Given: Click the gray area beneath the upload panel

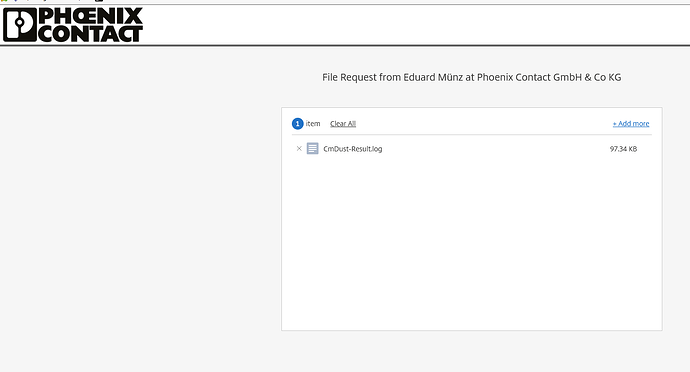Looking at the screenshot, I should click(x=472, y=351).
